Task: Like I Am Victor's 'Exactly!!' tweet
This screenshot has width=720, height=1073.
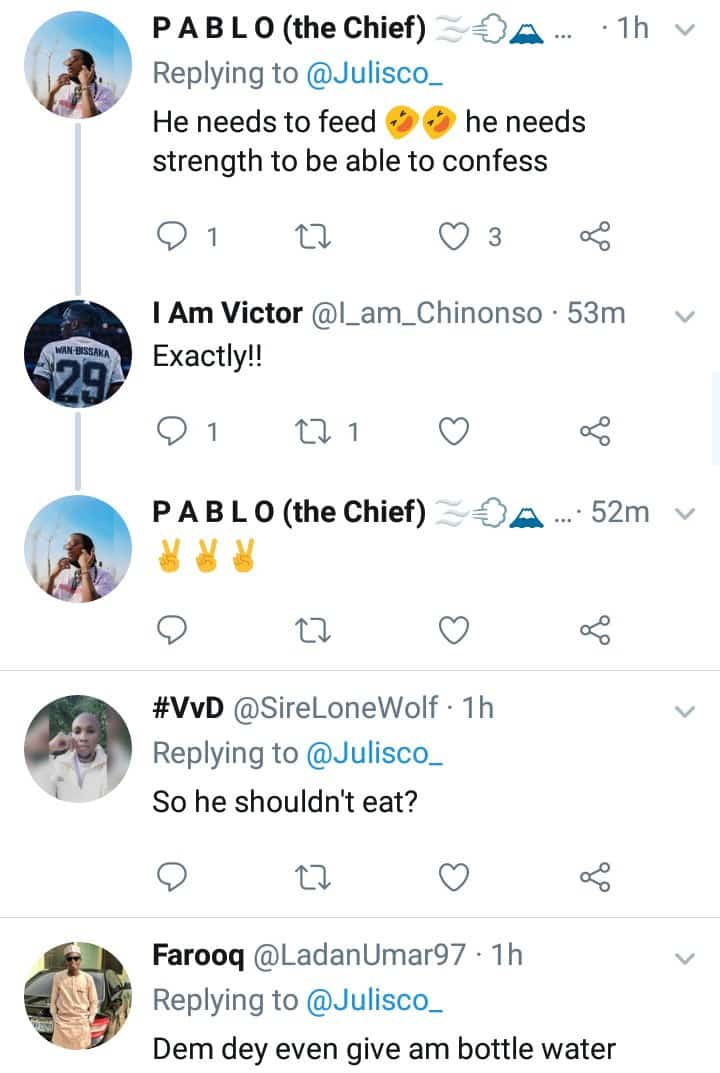Action: (x=455, y=431)
